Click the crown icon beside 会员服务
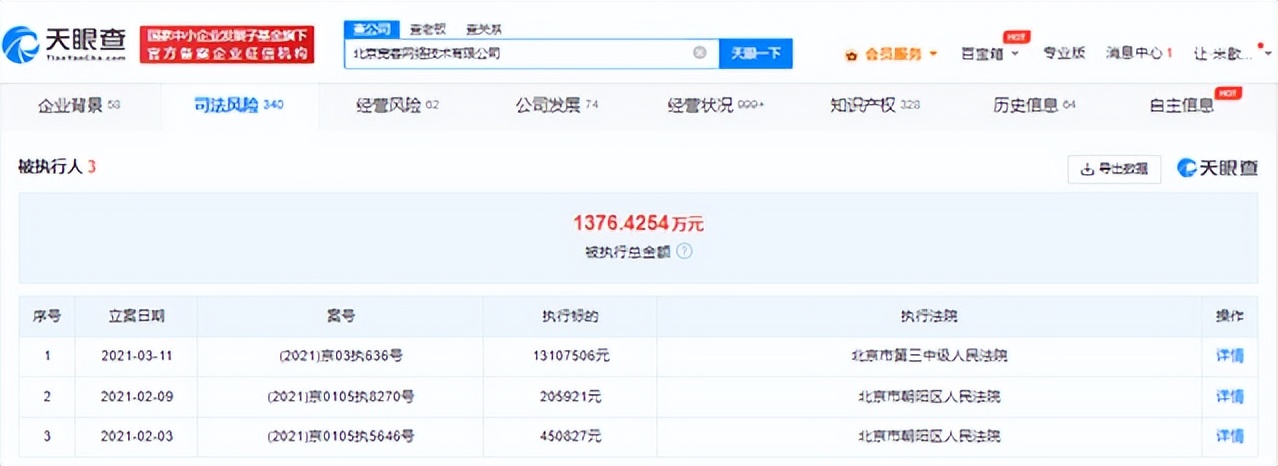This screenshot has width=1278, height=466. pos(851,54)
